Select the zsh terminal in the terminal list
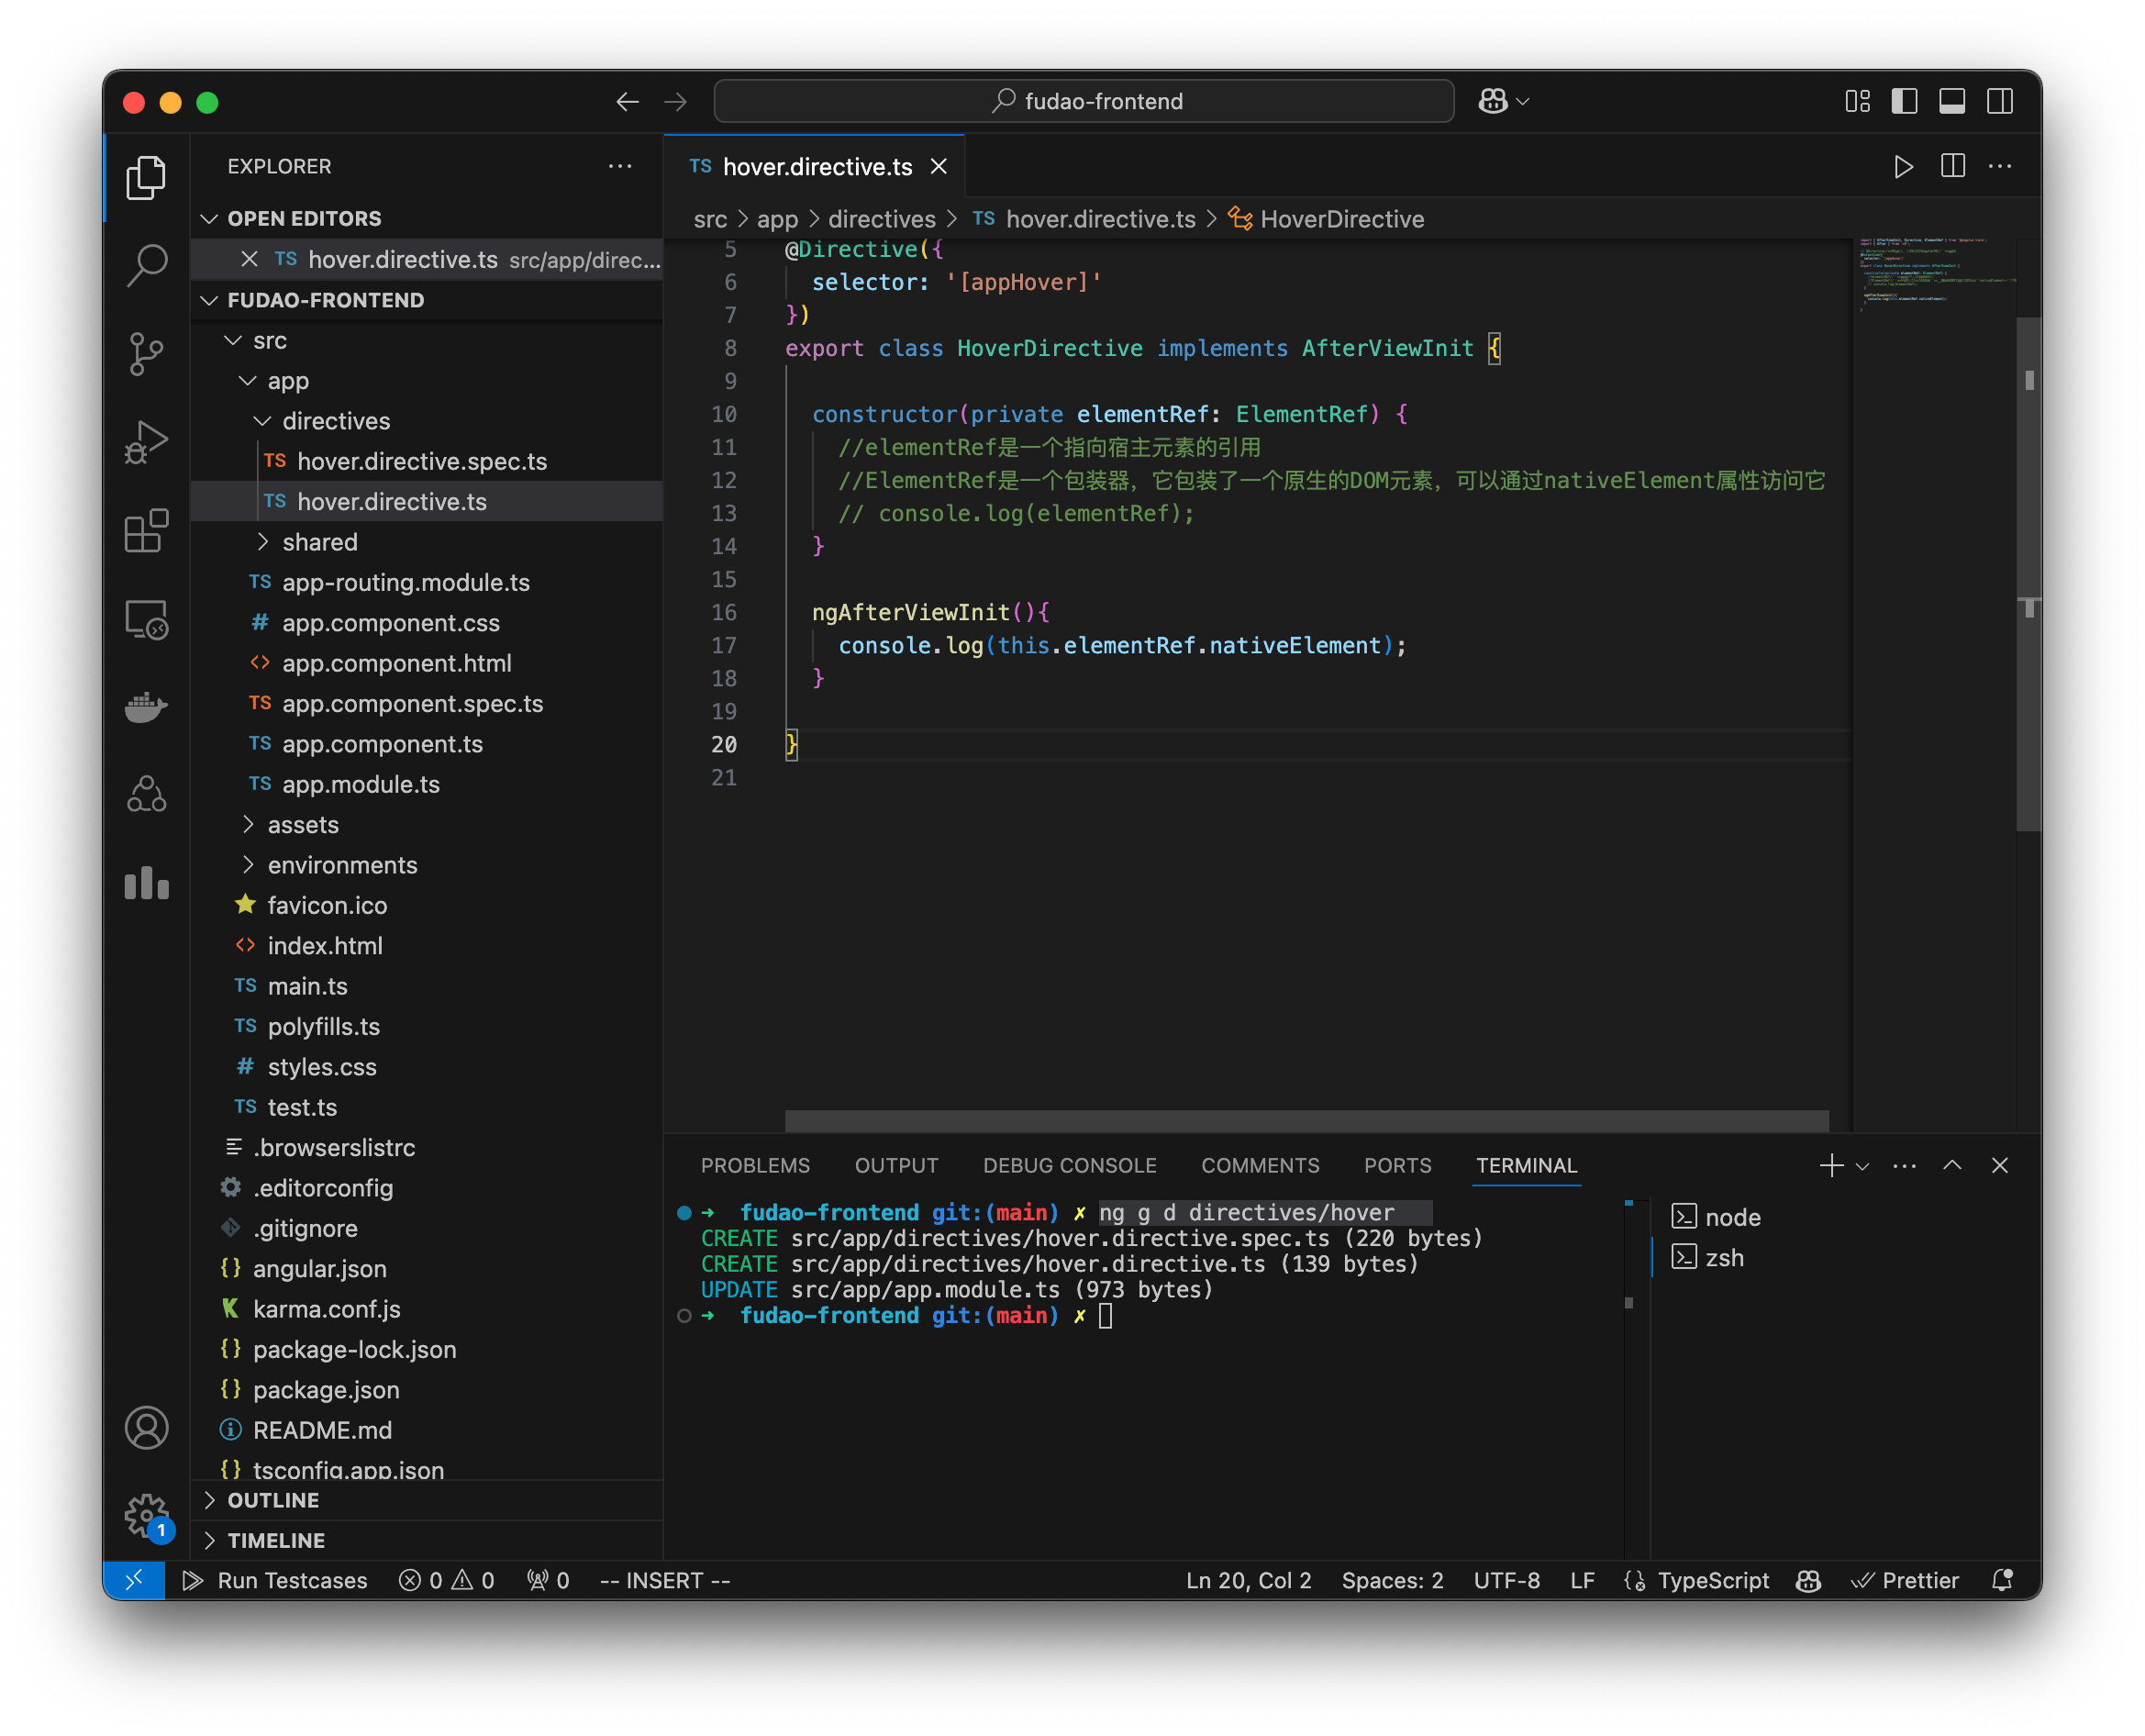Image resolution: width=2145 pixels, height=1736 pixels. click(1724, 1257)
